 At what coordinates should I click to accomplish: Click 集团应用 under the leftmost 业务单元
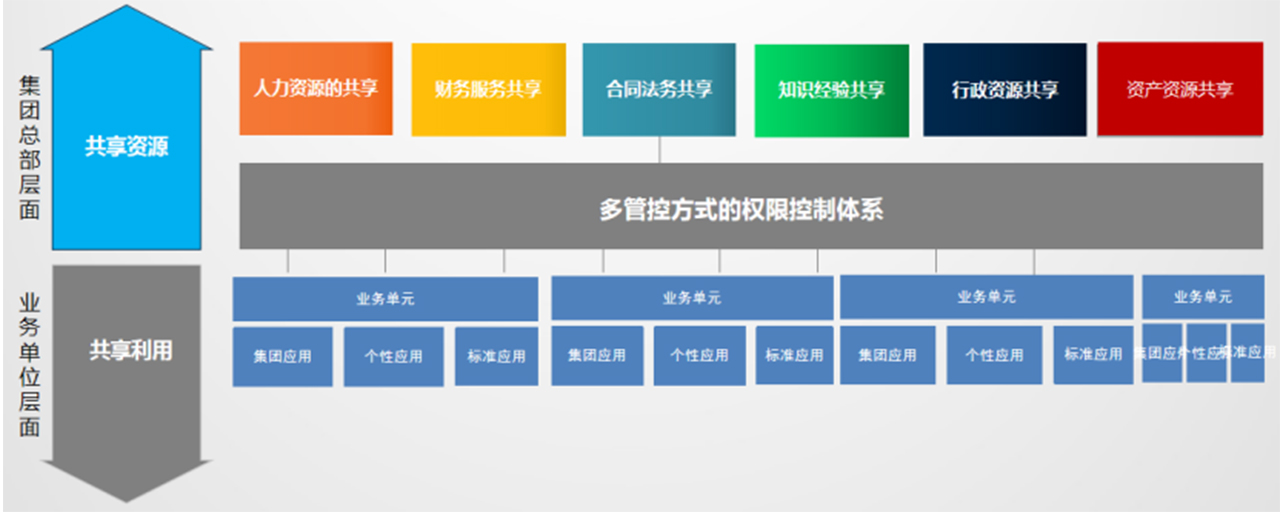pyautogui.click(x=283, y=356)
